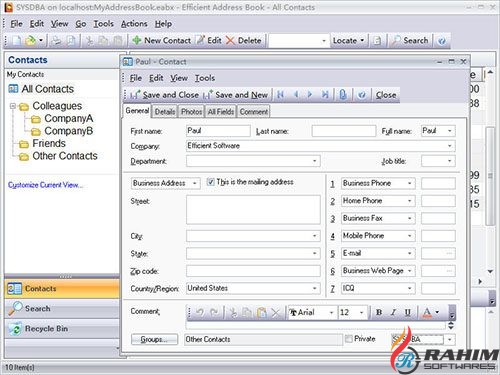Click the Groups... button
The height and width of the screenshot is (375, 500).
(154, 339)
